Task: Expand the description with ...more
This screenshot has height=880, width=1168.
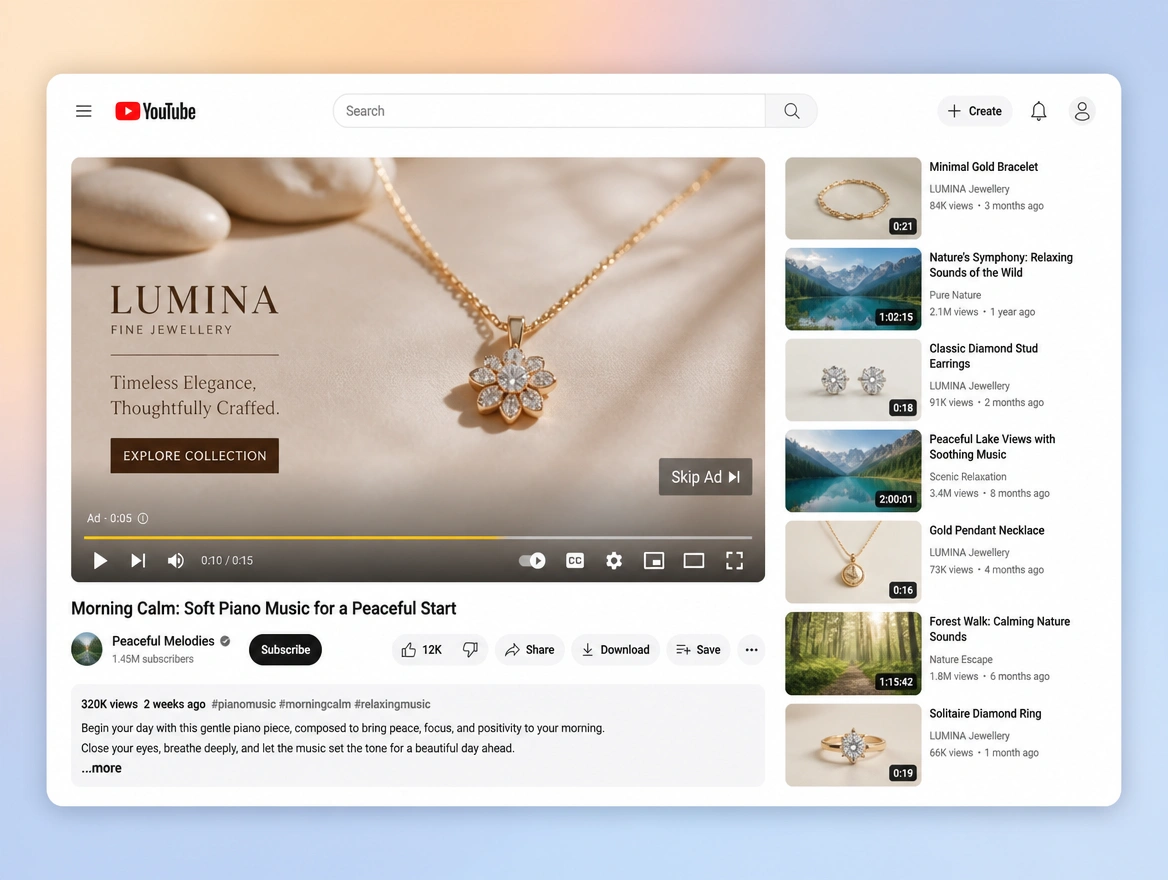Action: click(x=101, y=768)
